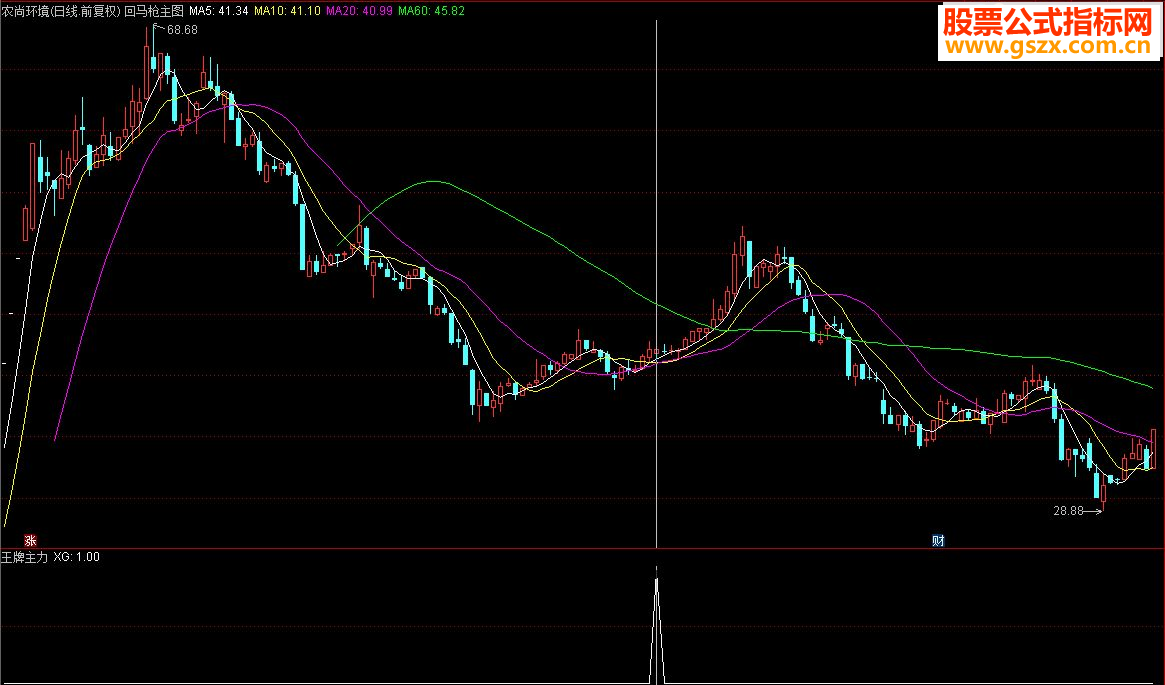Select the MA10: 41.10 label

tap(287, 11)
